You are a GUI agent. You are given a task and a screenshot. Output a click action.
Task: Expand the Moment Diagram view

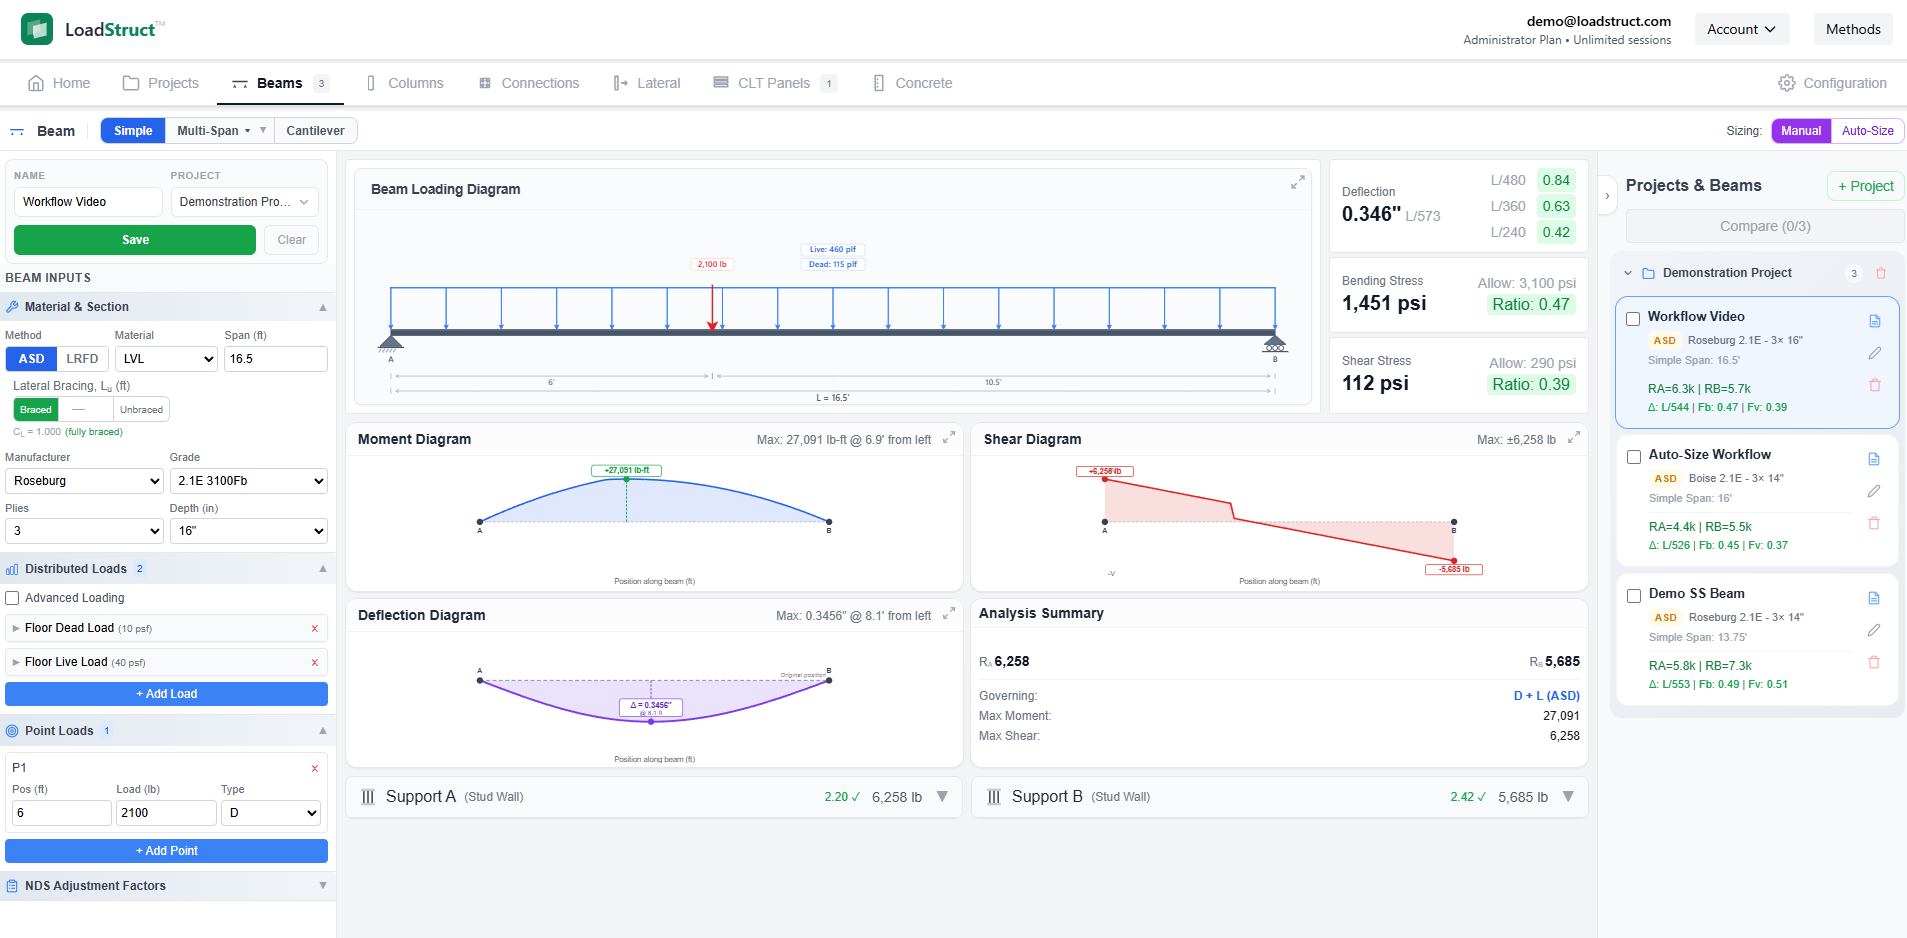(x=949, y=437)
